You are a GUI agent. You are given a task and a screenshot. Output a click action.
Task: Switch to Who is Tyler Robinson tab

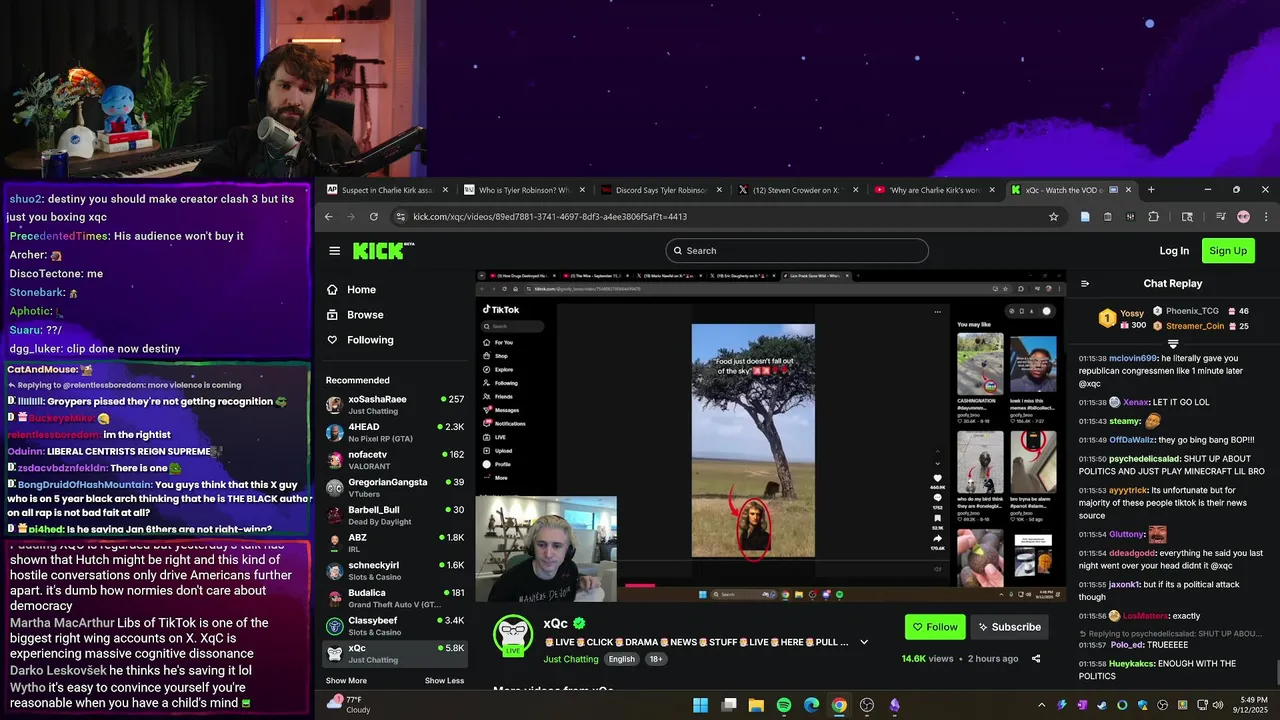pos(522,190)
